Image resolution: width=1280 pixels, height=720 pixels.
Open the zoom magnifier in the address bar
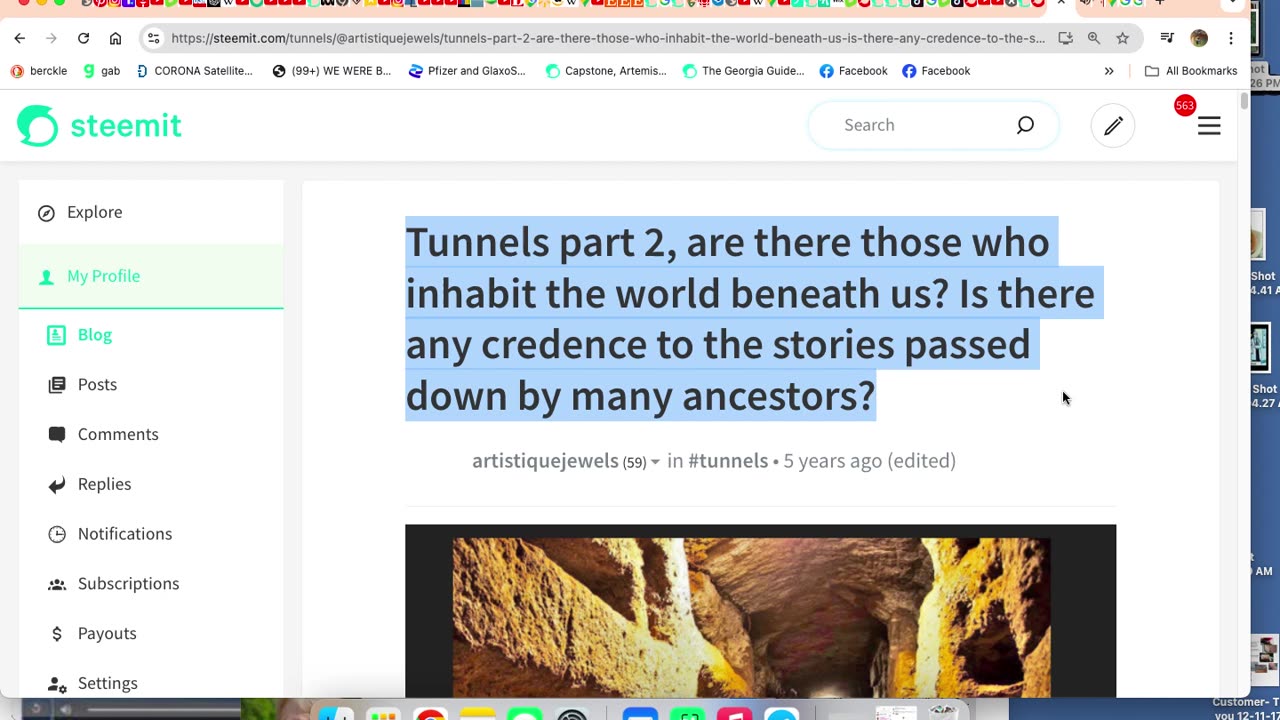coord(1094,38)
